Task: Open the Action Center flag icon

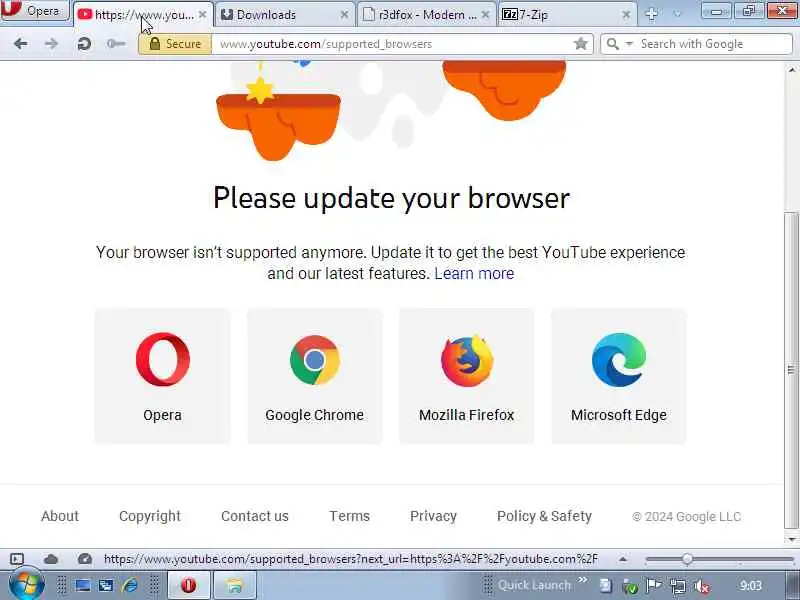Action: pyautogui.click(x=654, y=586)
